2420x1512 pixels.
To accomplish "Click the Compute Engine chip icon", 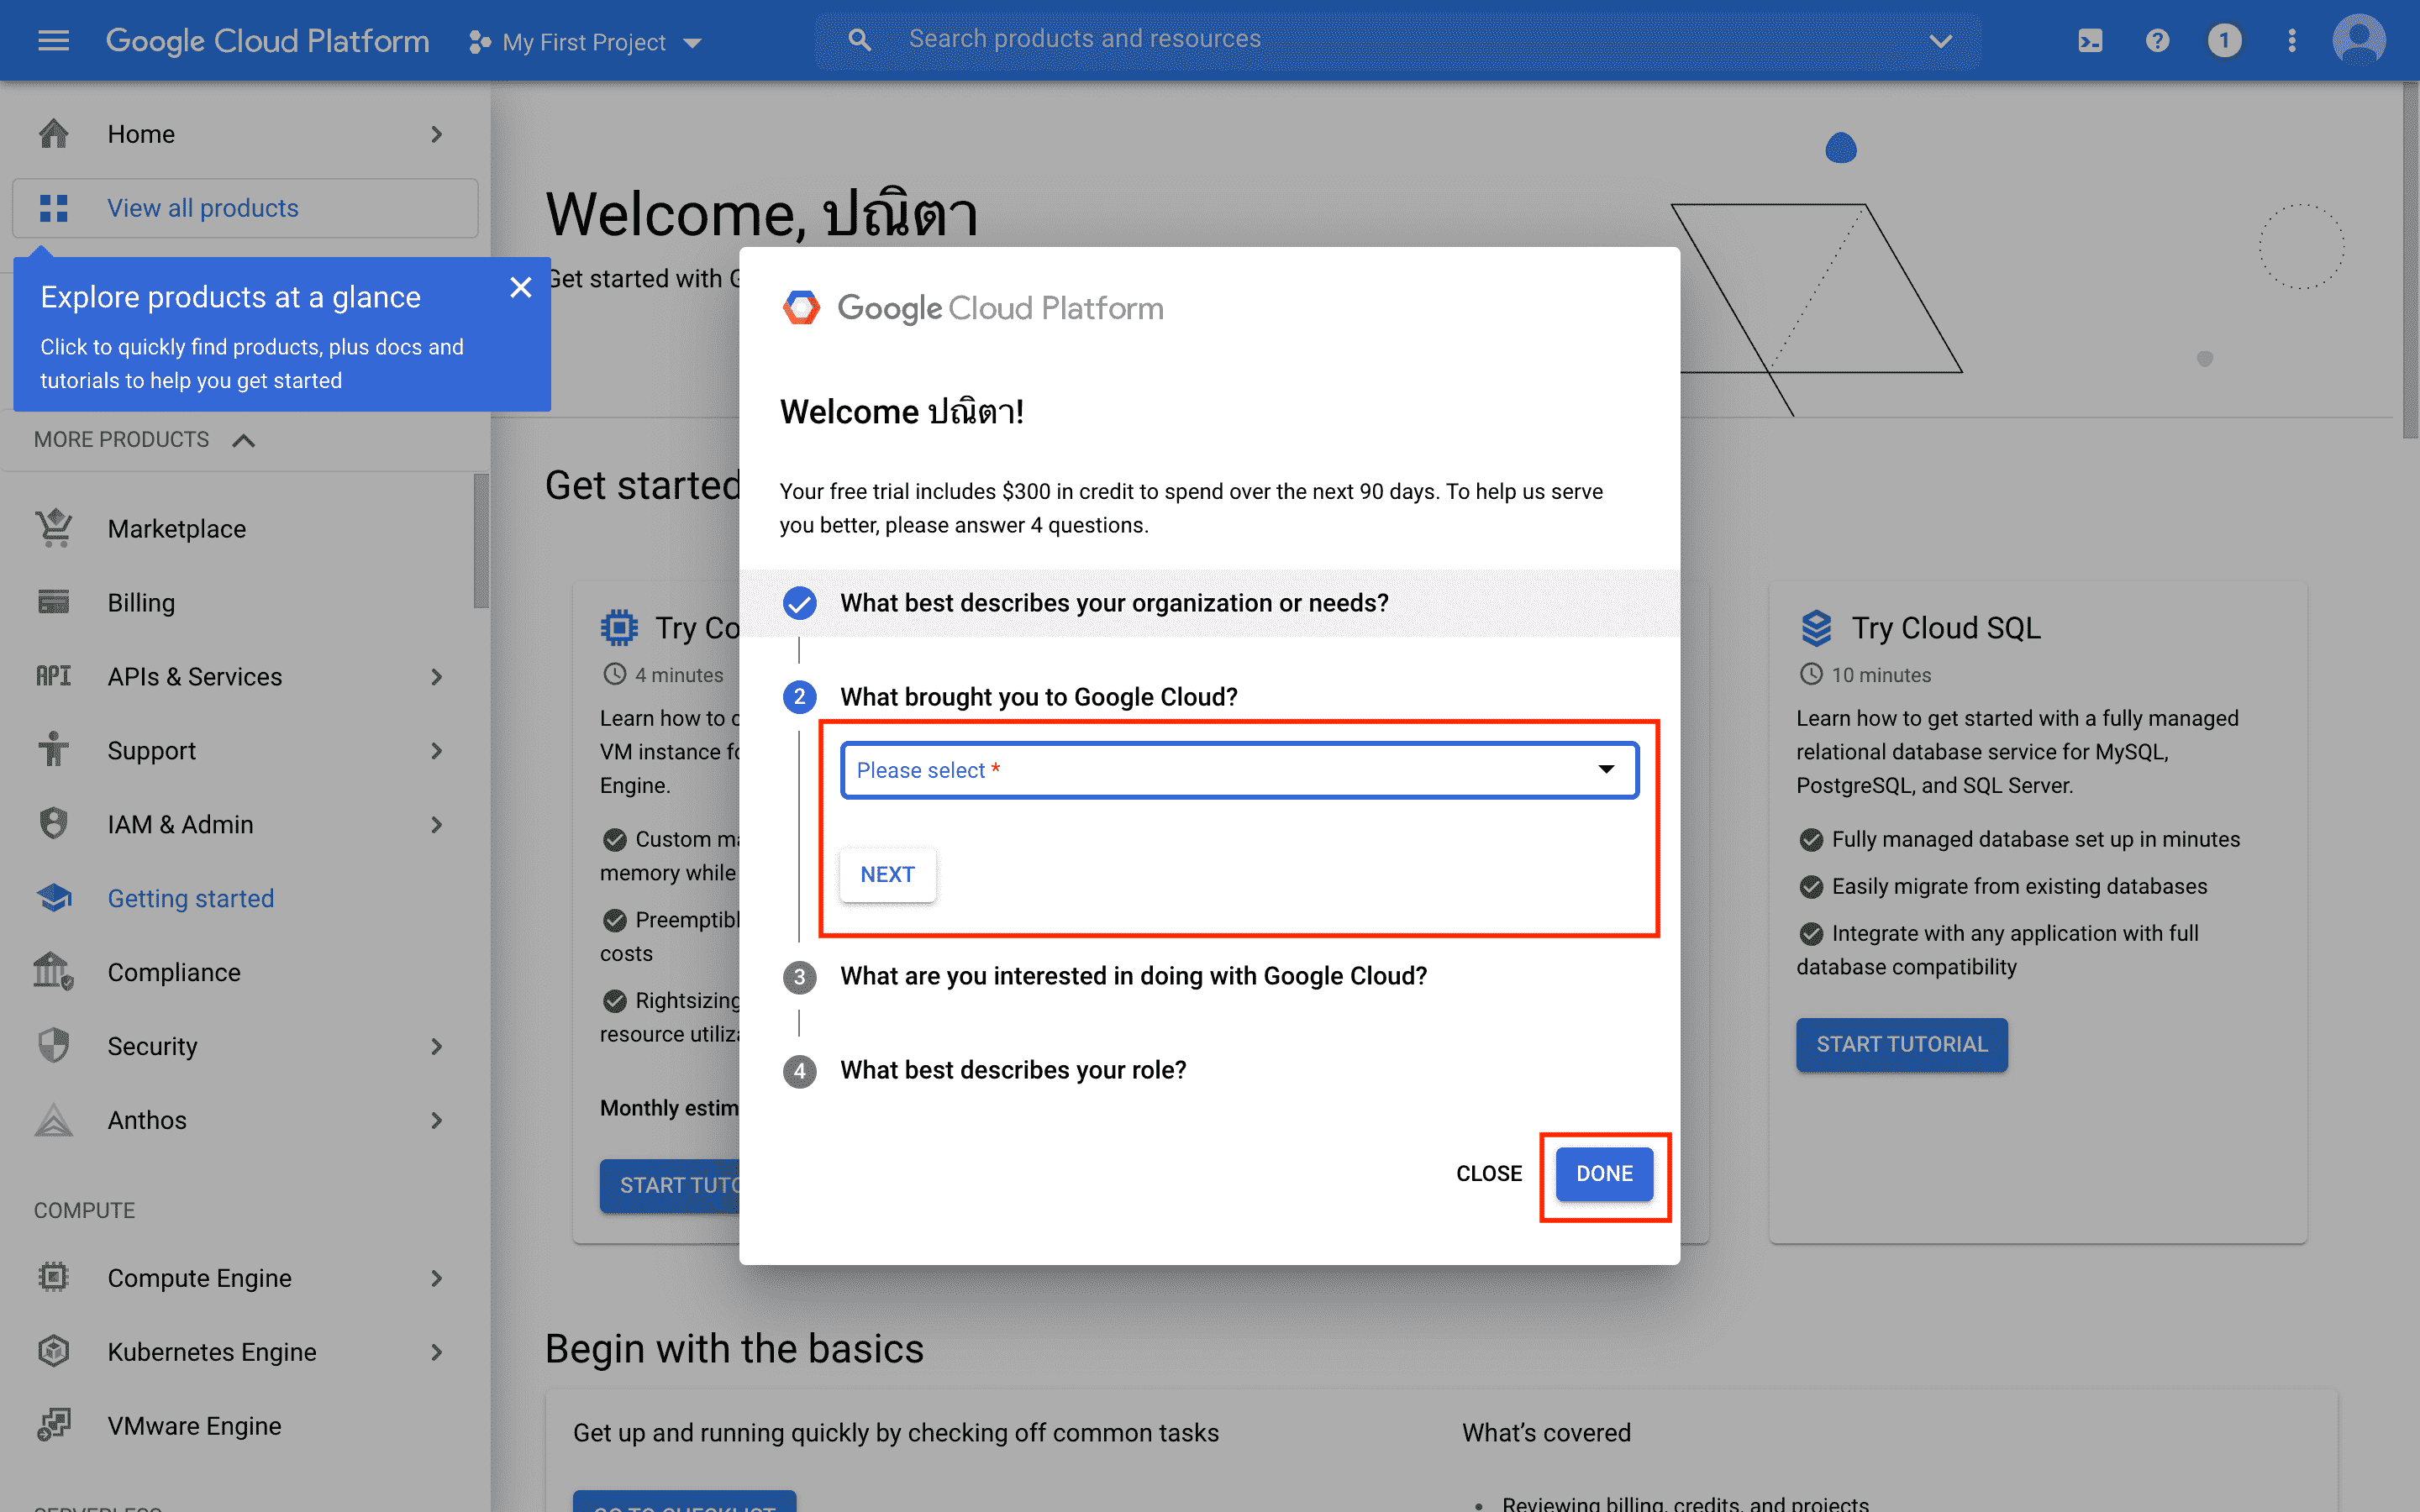I will tap(53, 1277).
